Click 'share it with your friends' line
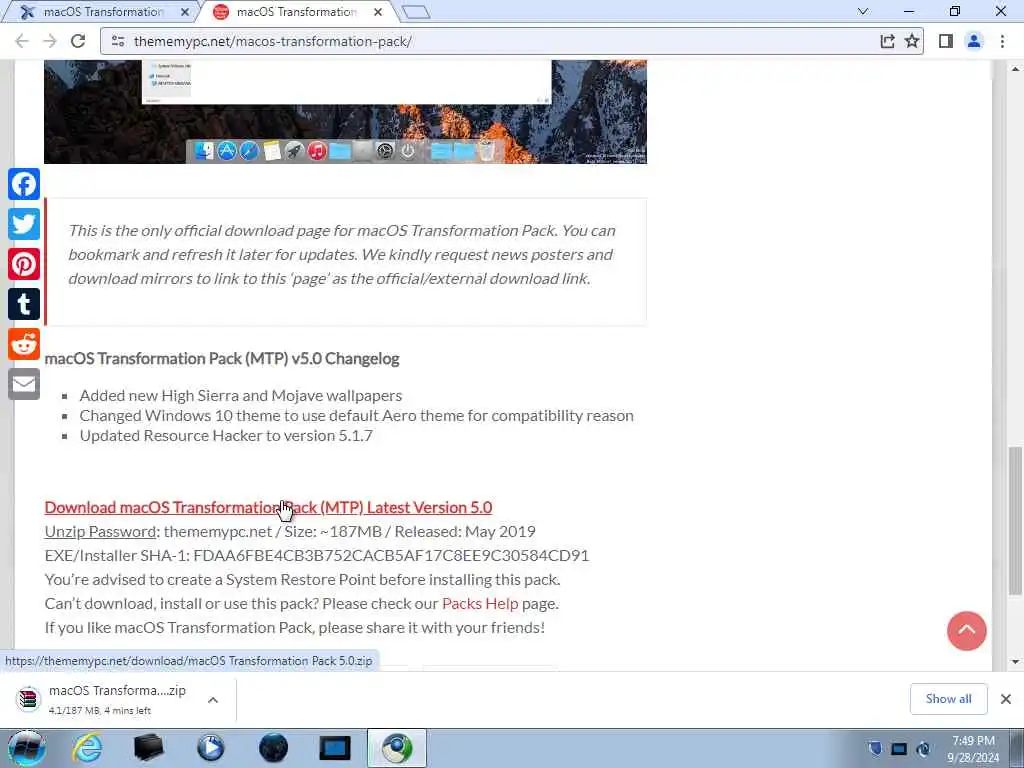Image resolution: width=1024 pixels, height=768 pixels. tap(295, 628)
